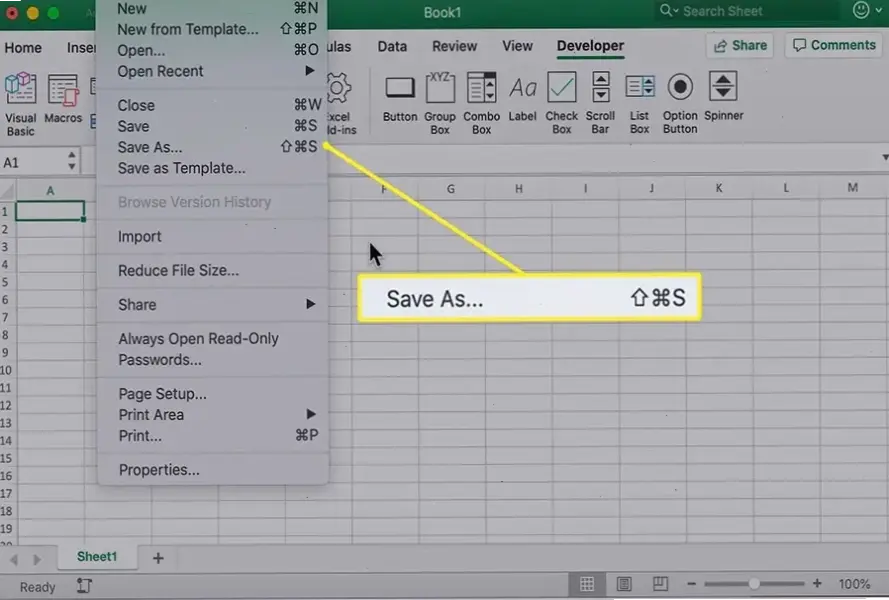Expand the formula bar arrow
Viewport: 889px width, 600px height.
(884, 157)
